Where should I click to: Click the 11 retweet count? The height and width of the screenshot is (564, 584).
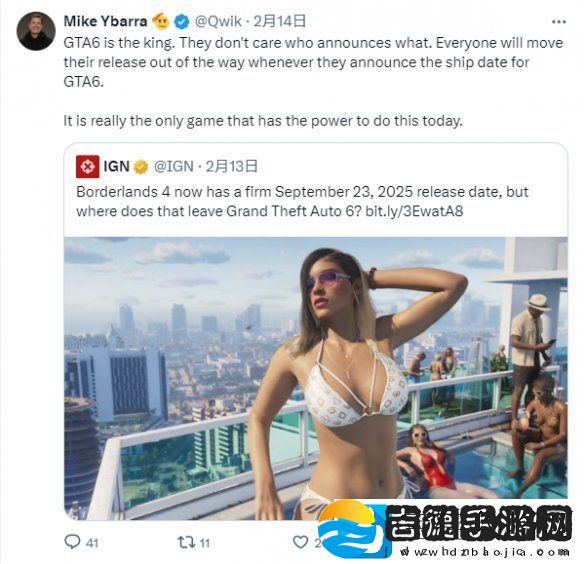pos(204,543)
